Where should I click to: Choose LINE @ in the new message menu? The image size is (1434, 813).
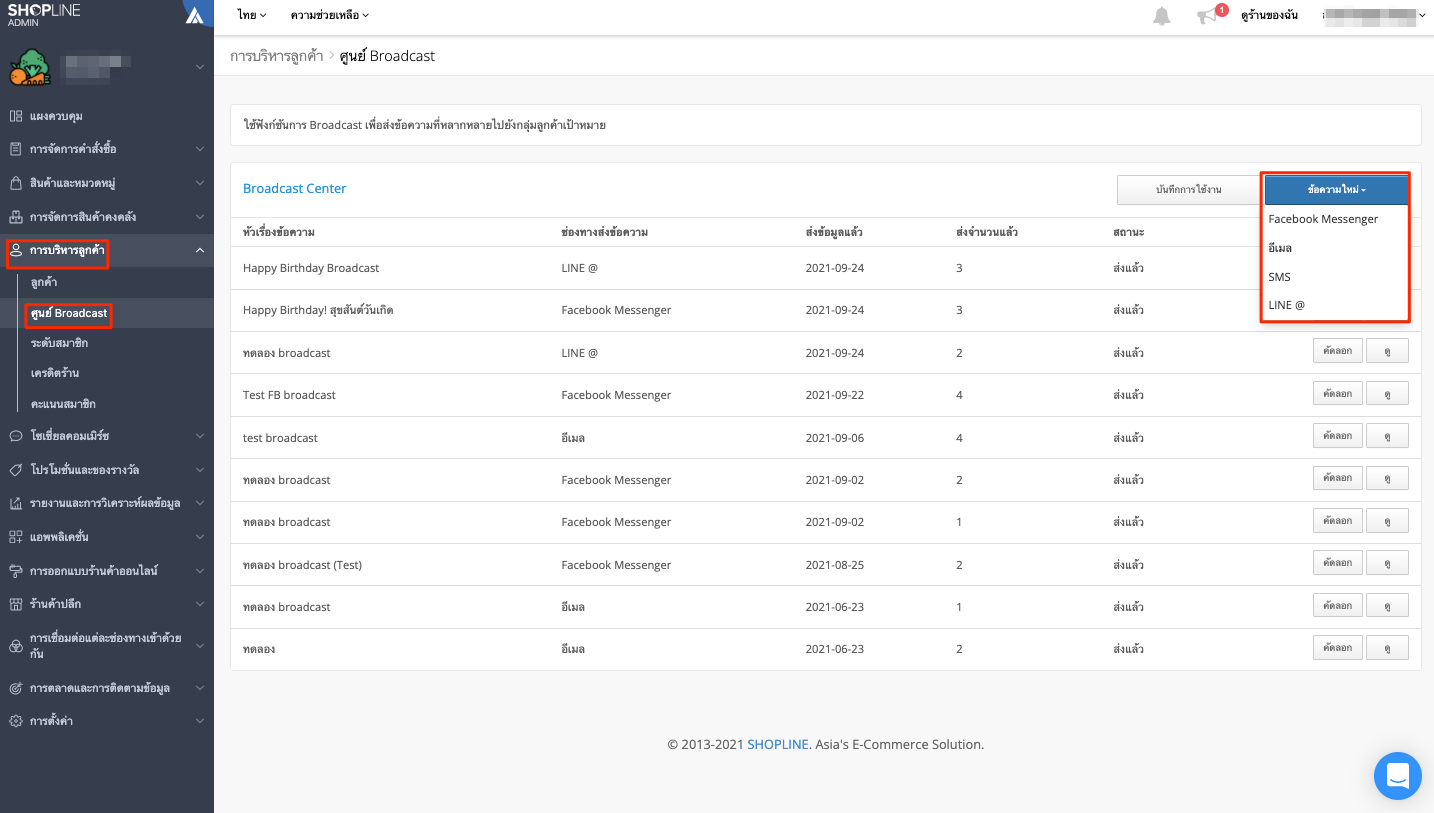click(1286, 305)
